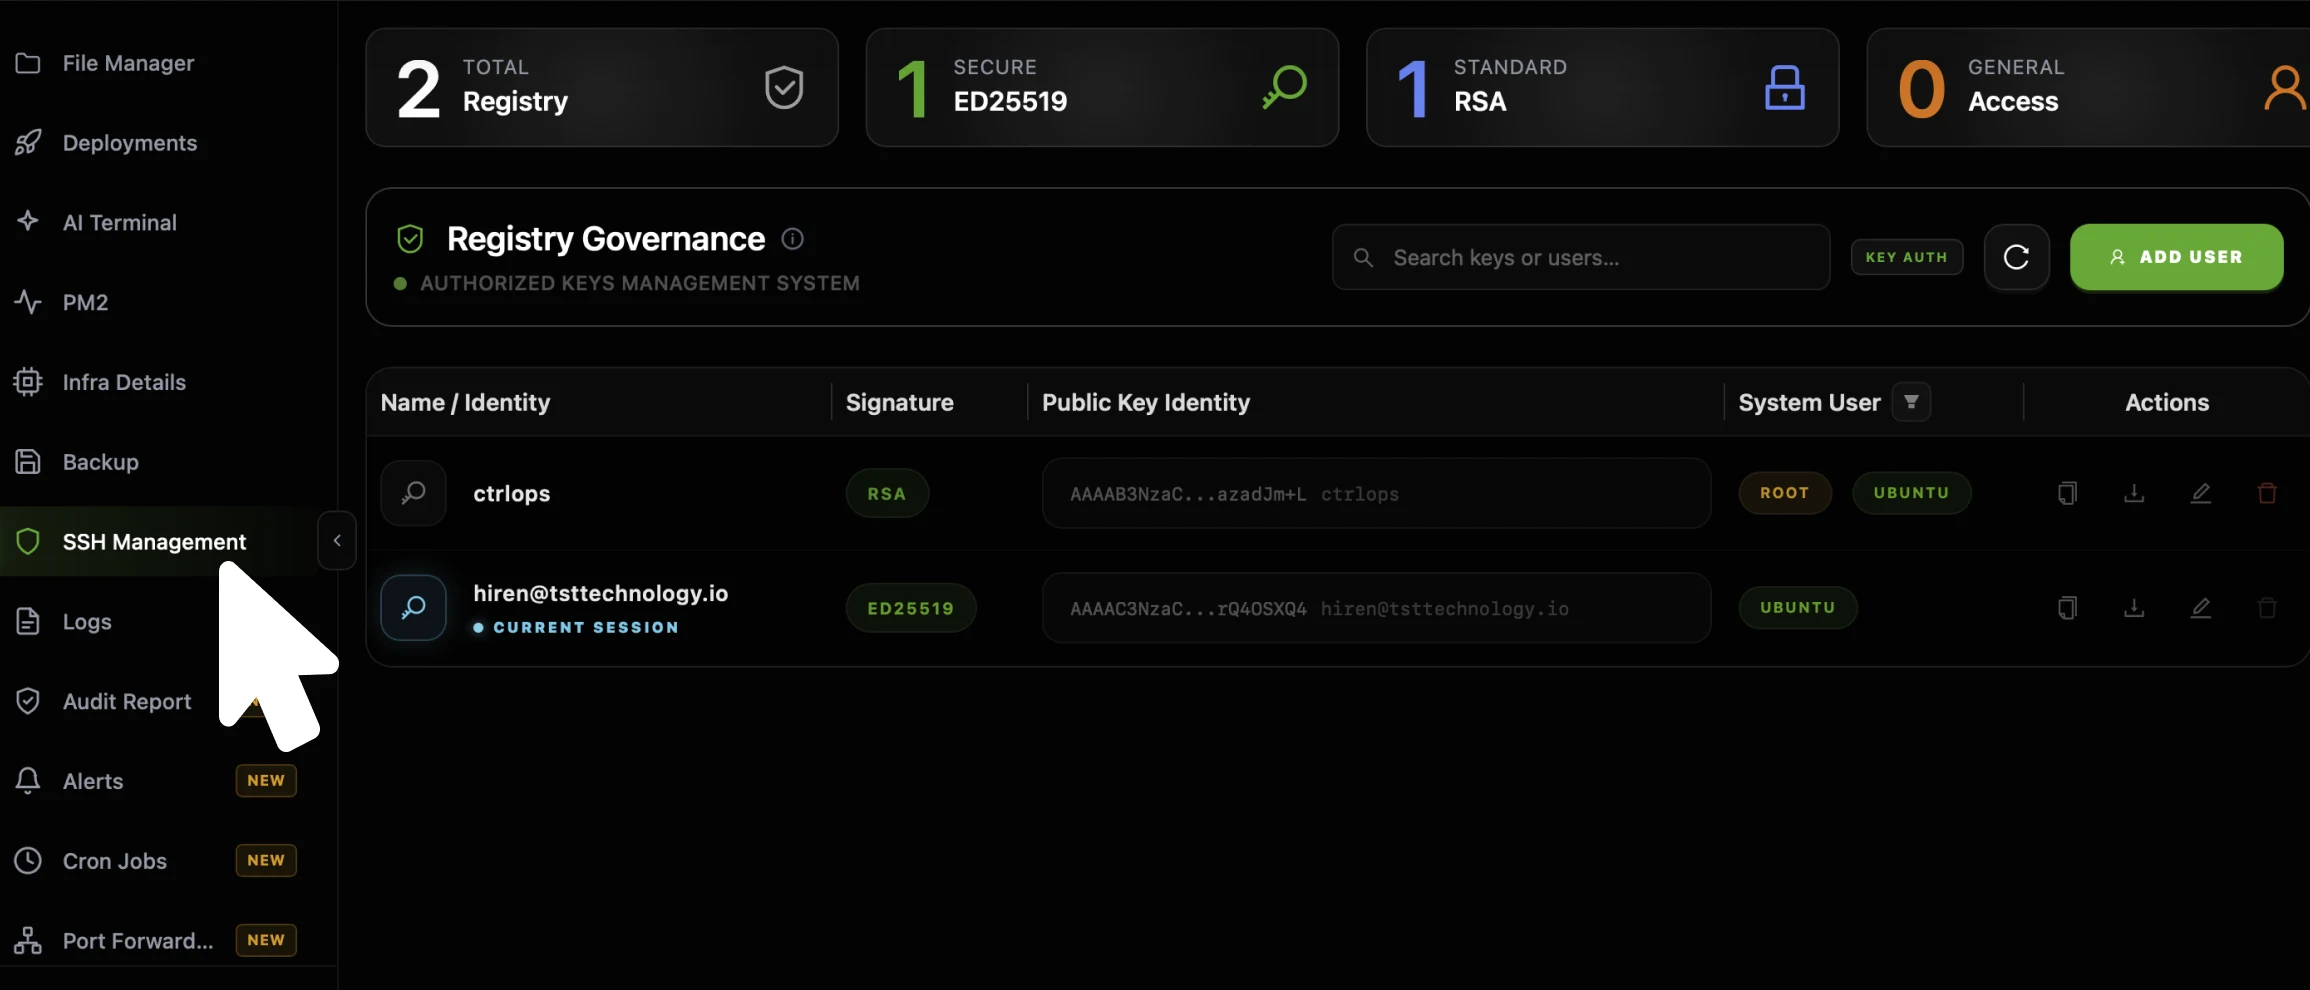Open Infra Details page

click(x=124, y=382)
